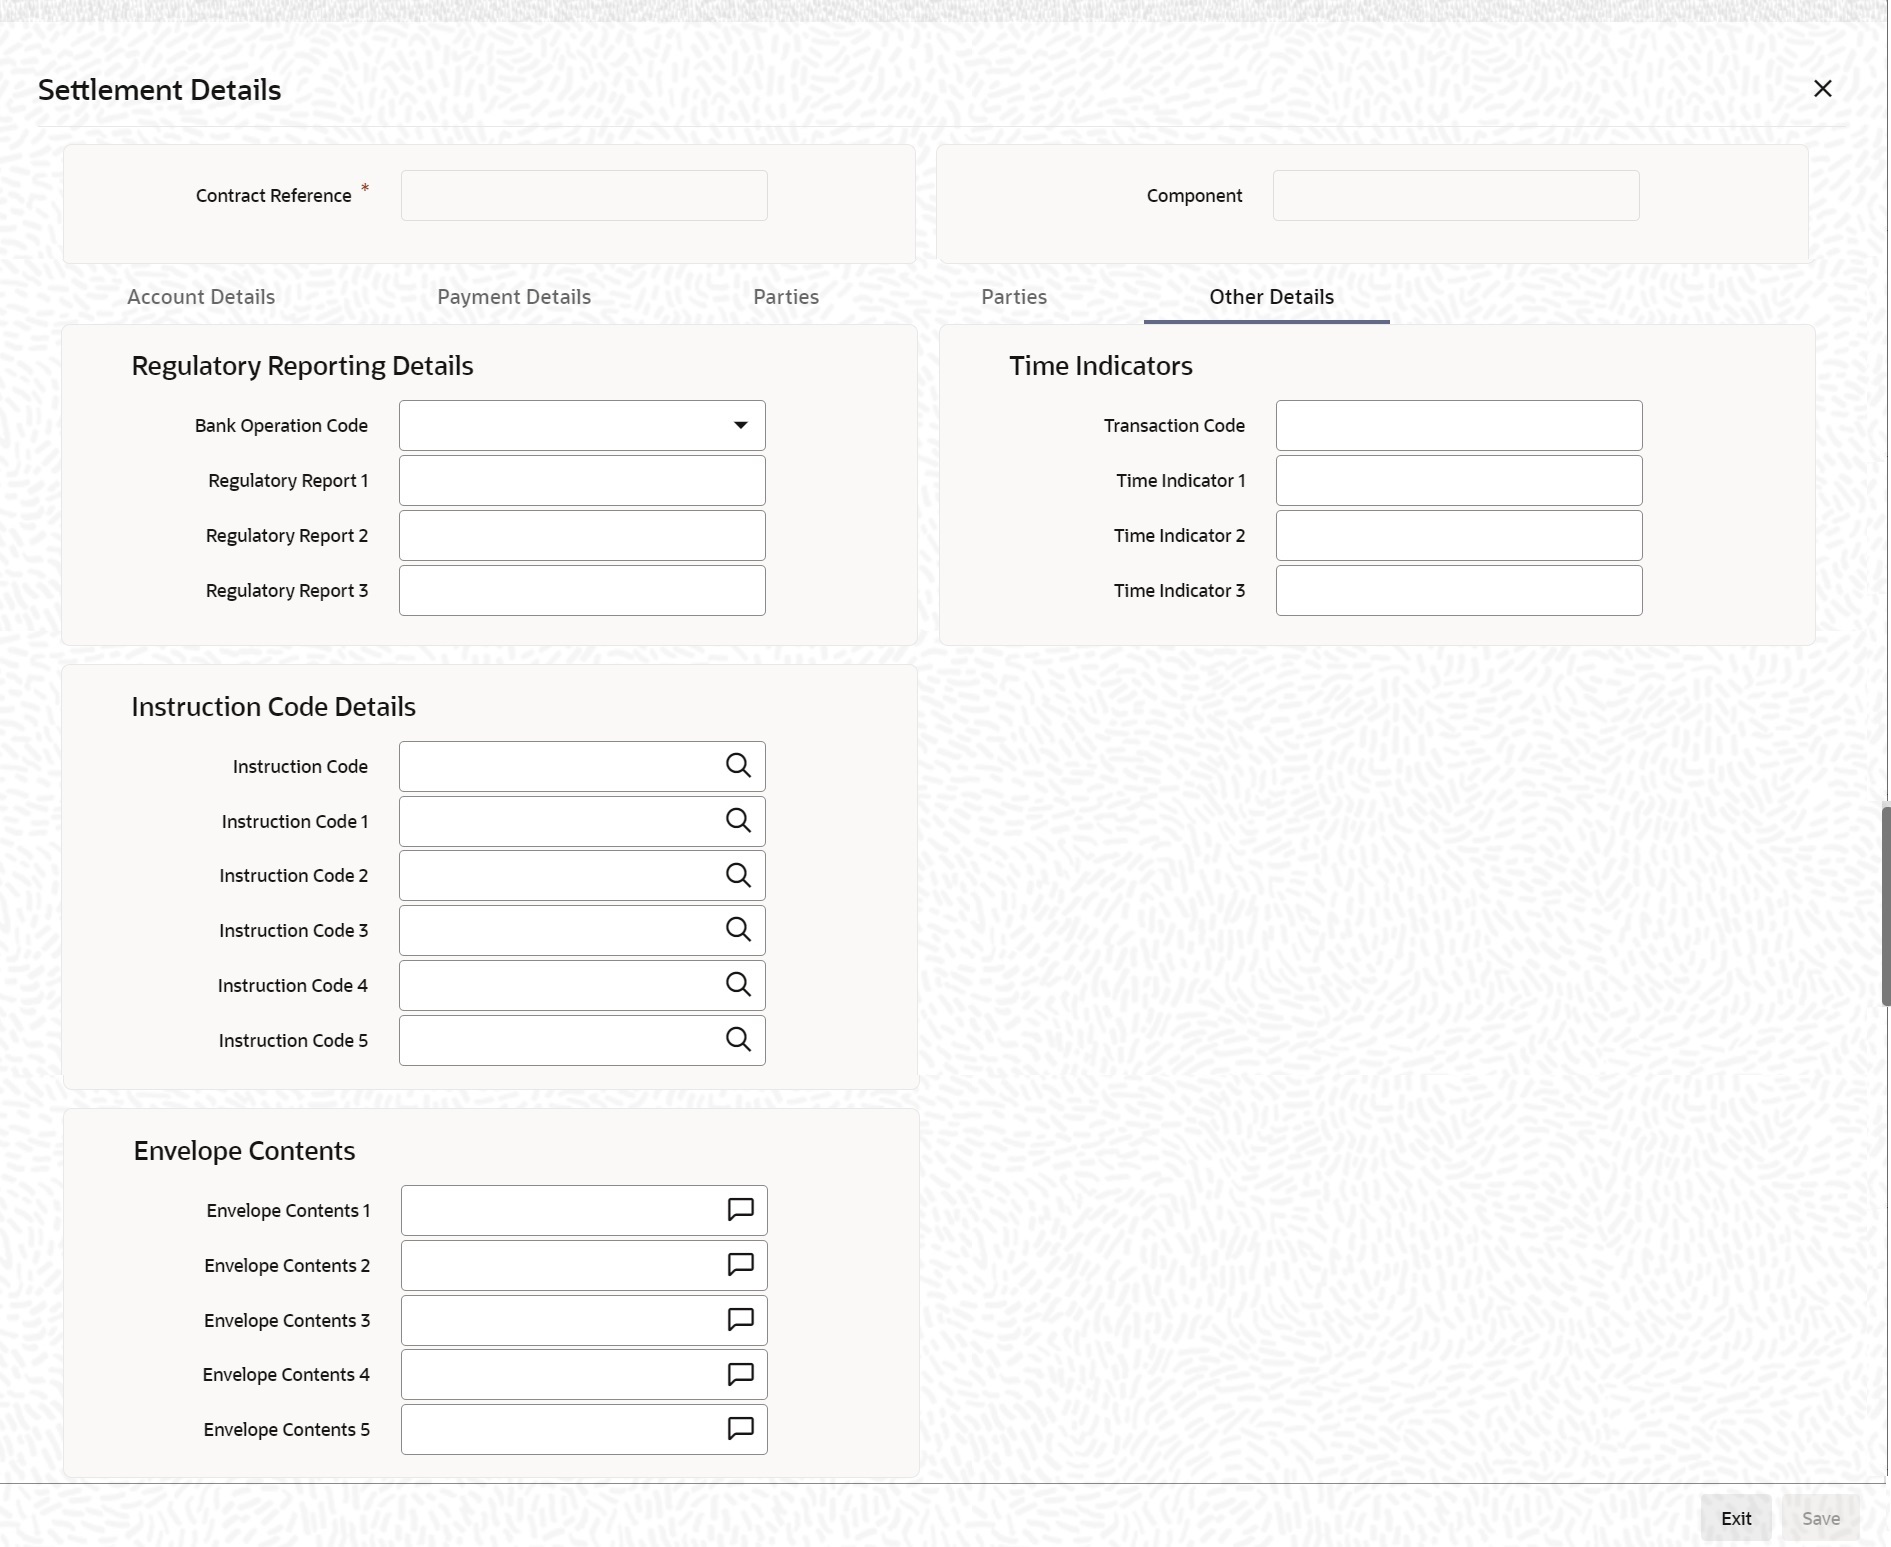Viewport: 1891px width, 1547px height.
Task: Click the Regulatory Report 1 input
Action: (582, 481)
